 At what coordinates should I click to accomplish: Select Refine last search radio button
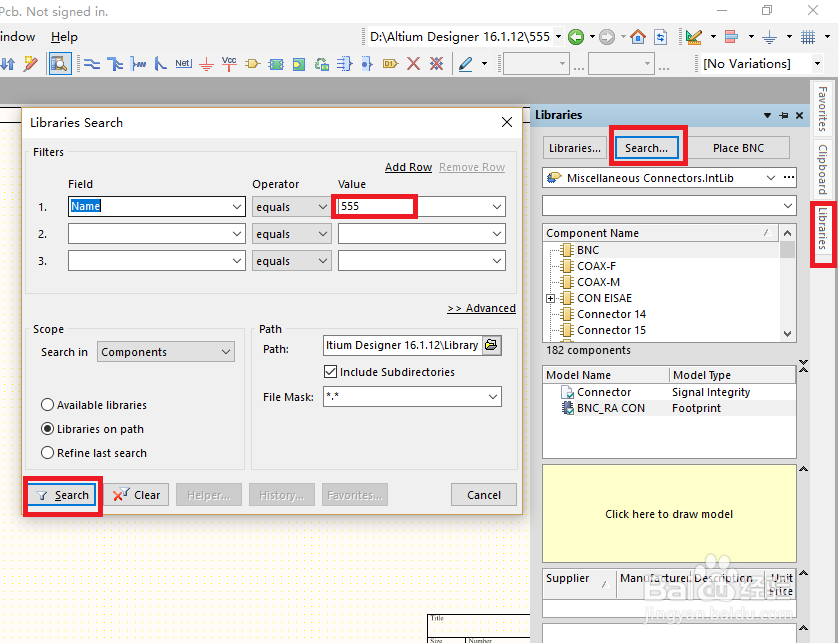[x=48, y=453]
